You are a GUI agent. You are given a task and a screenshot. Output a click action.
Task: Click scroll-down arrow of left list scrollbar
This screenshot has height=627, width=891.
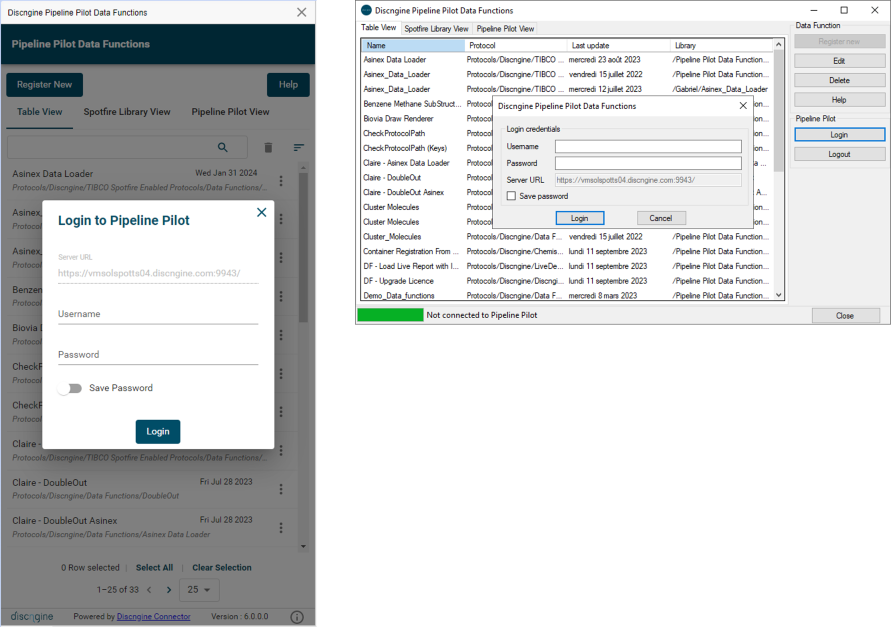click(303, 546)
